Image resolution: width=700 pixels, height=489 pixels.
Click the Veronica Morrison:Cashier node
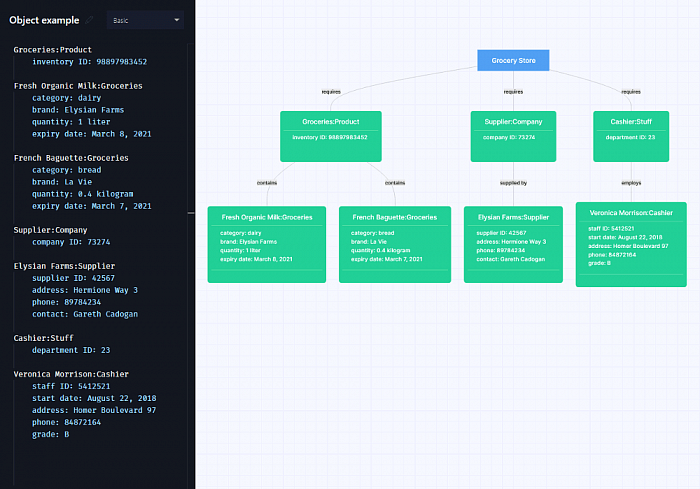[631, 244]
